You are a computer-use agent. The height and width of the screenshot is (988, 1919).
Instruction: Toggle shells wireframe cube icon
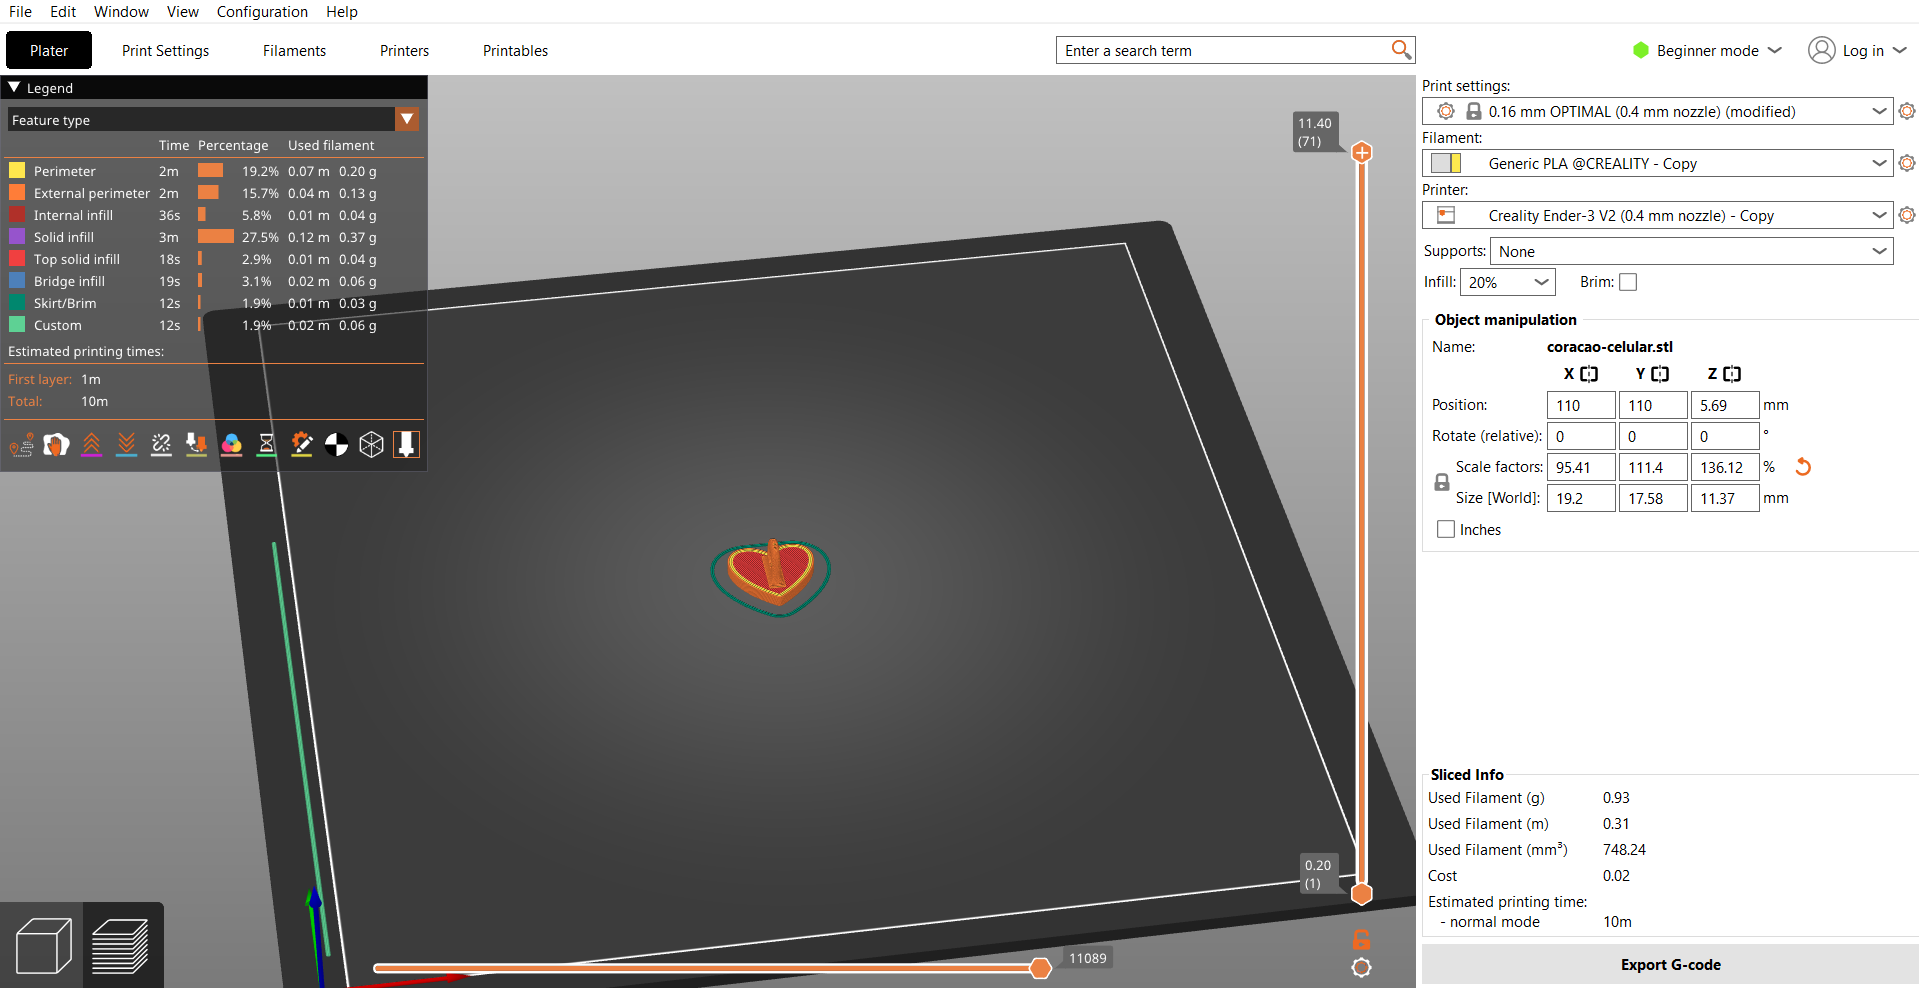[371, 445]
